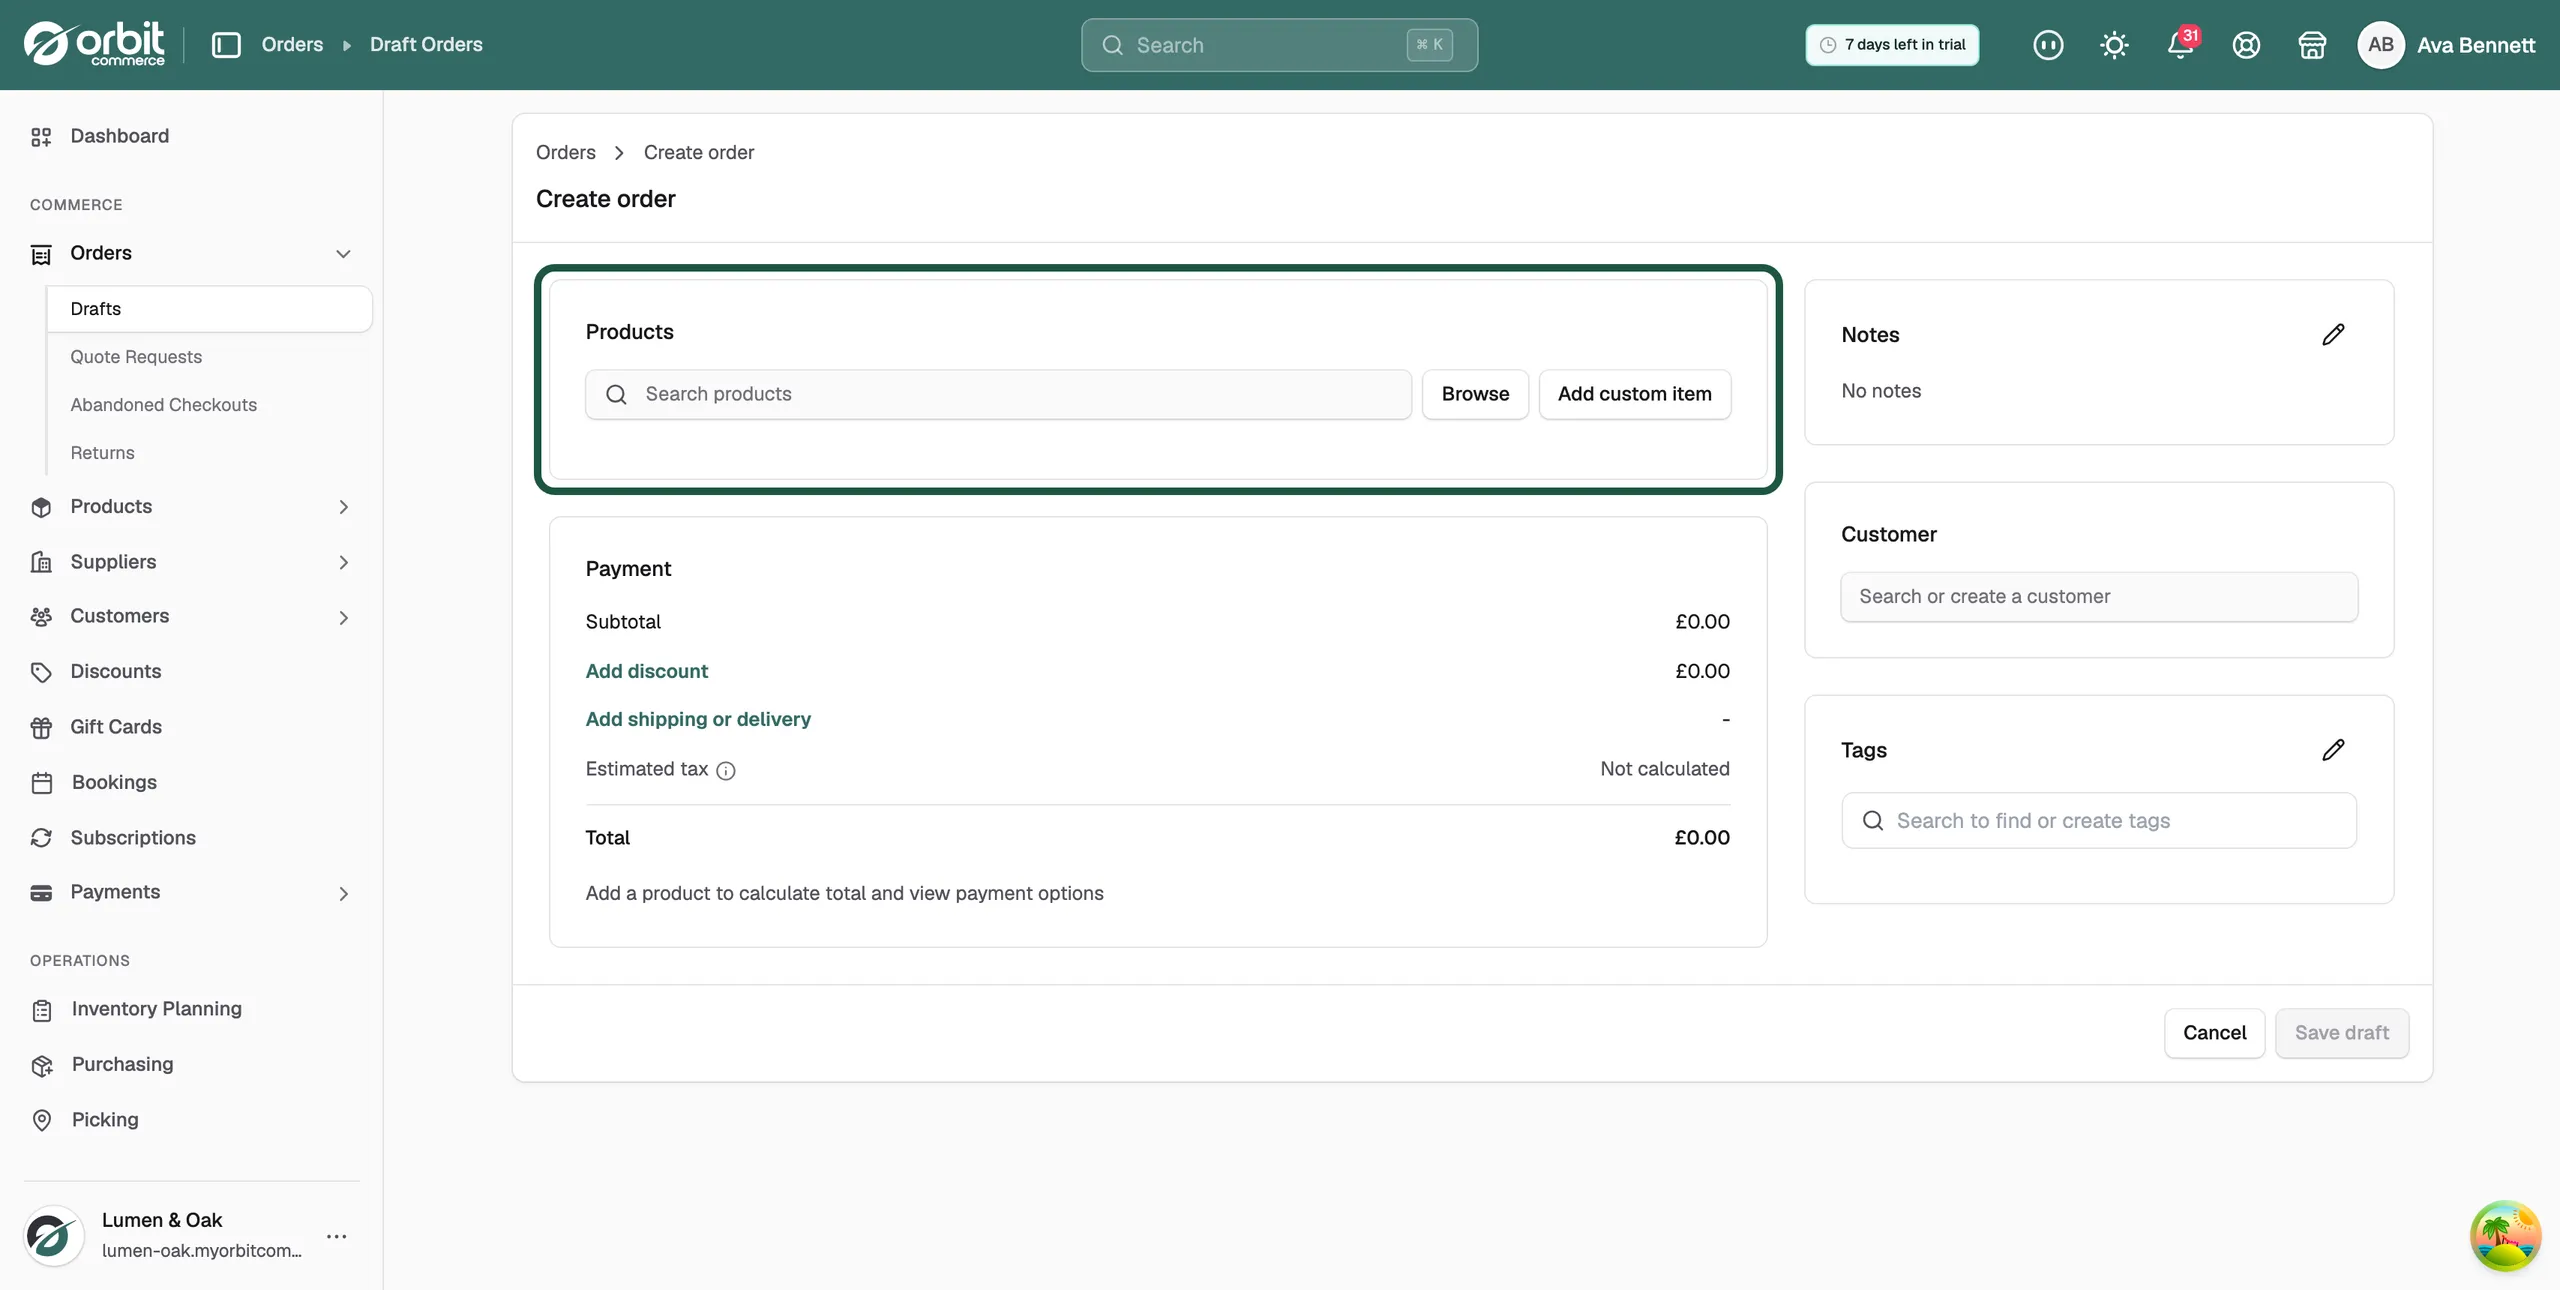Open the Inventory Planning page
Image resolution: width=2560 pixels, height=1290 pixels.
pyautogui.click(x=156, y=1009)
